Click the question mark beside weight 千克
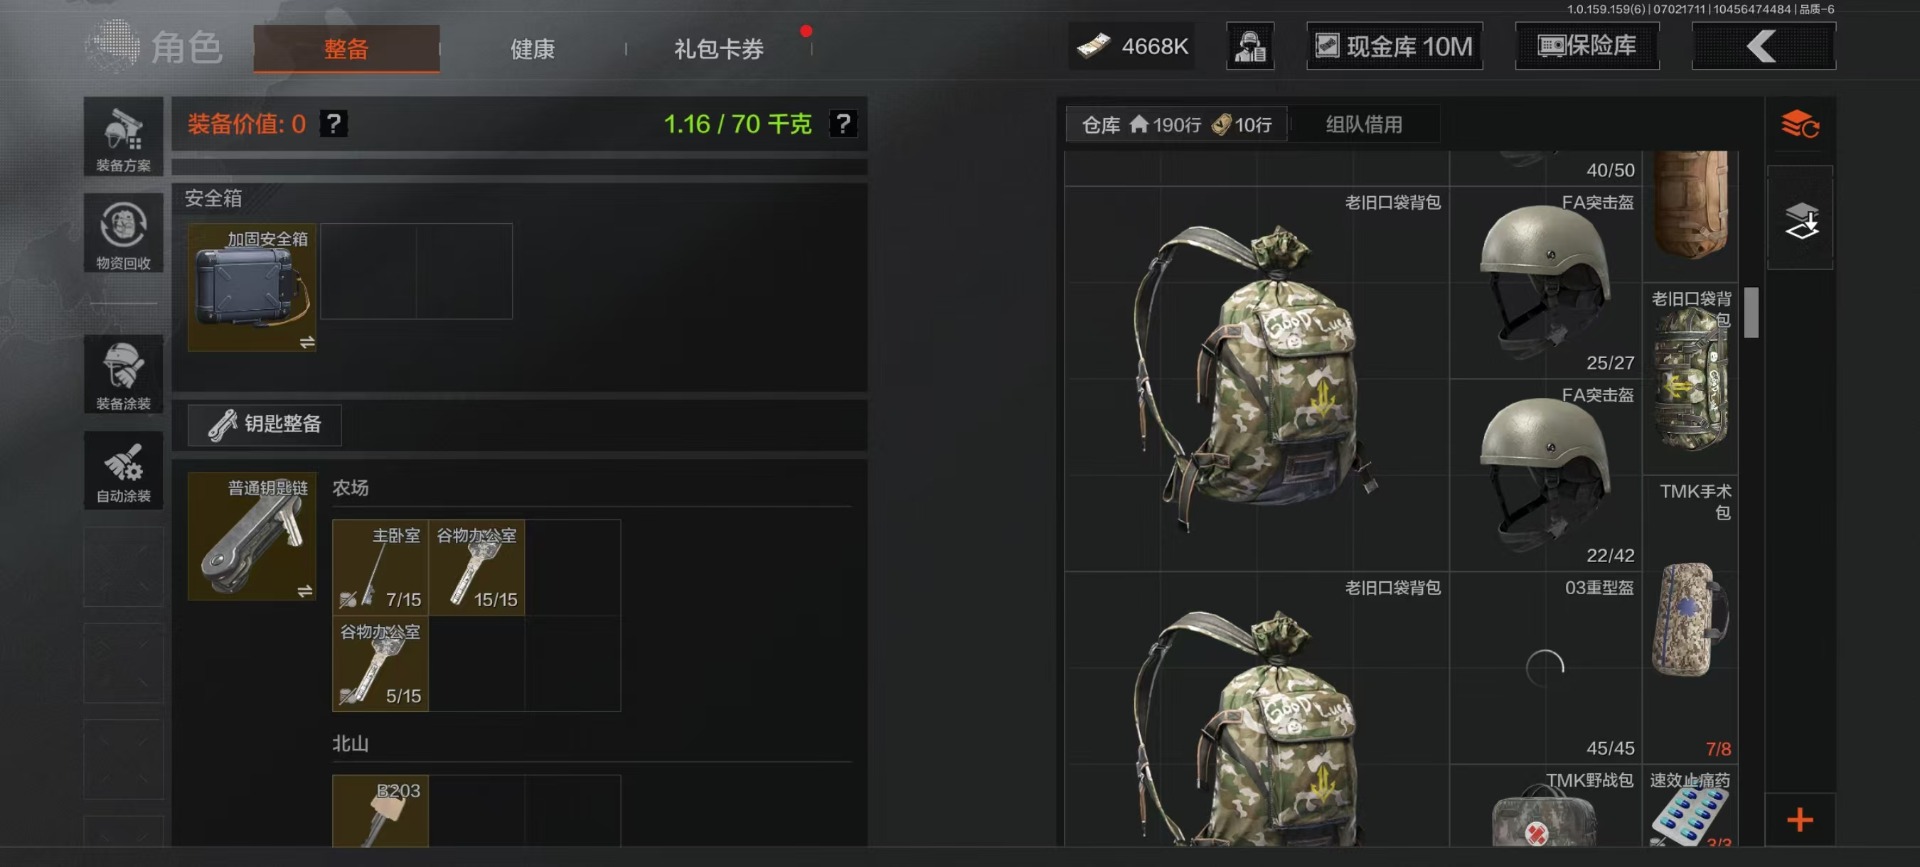The width and height of the screenshot is (1920, 867). pyautogui.click(x=843, y=124)
